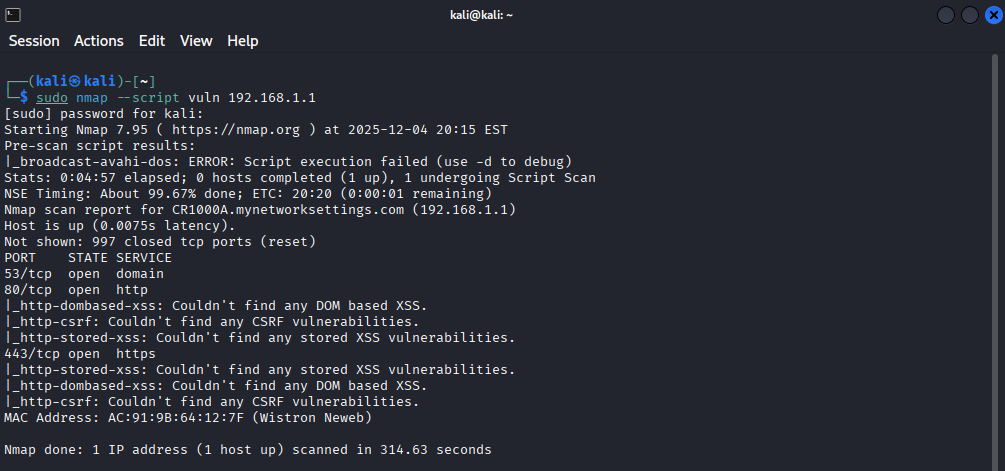Click the 53/tcp open domain line
The image size is (1005, 471).
(84, 273)
